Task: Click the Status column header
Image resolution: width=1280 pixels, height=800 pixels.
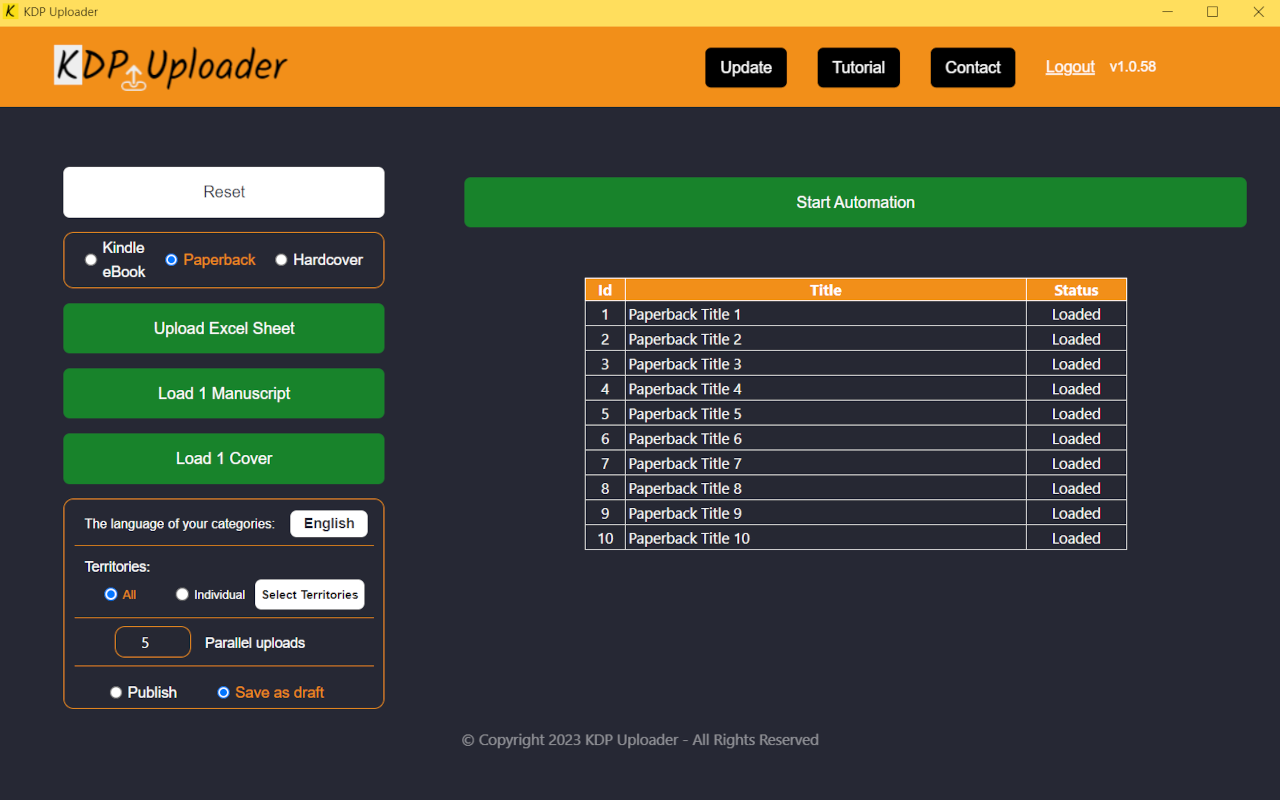Action: (1076, 290)
